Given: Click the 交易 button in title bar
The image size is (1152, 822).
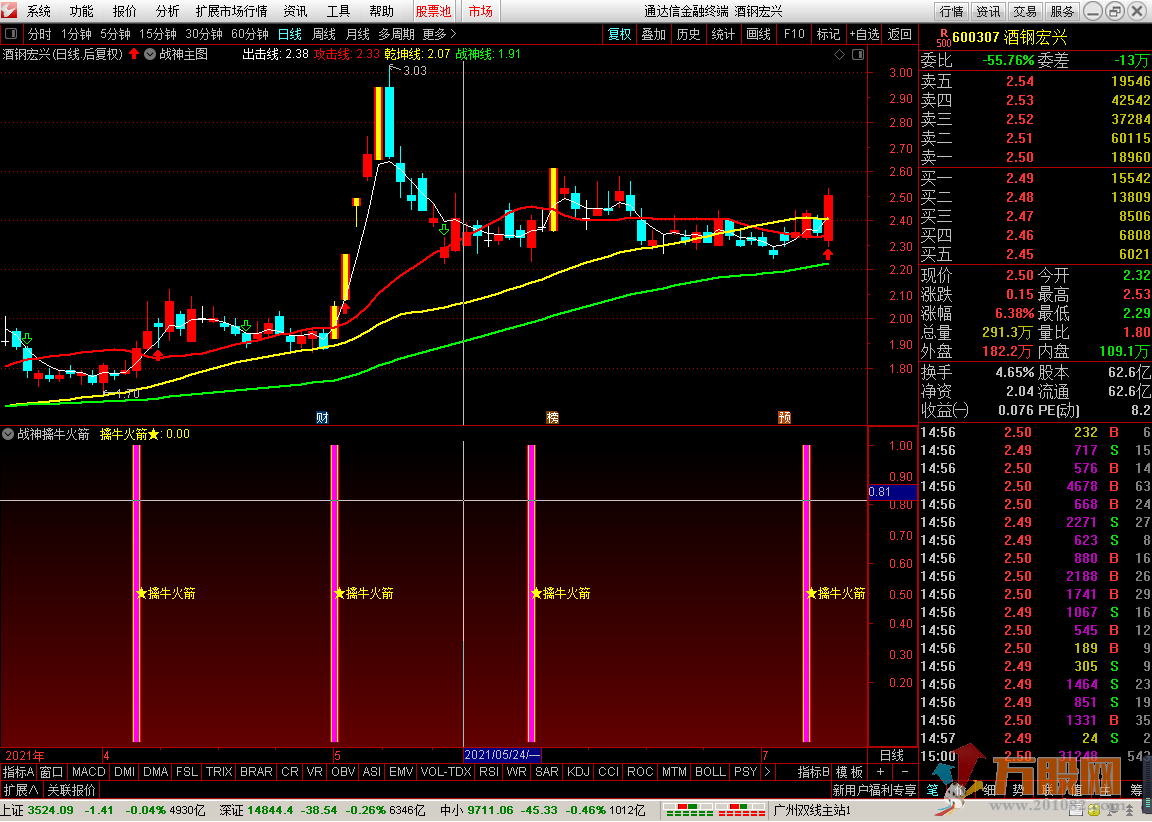Looking at the screenshot, I should 1025,11.
